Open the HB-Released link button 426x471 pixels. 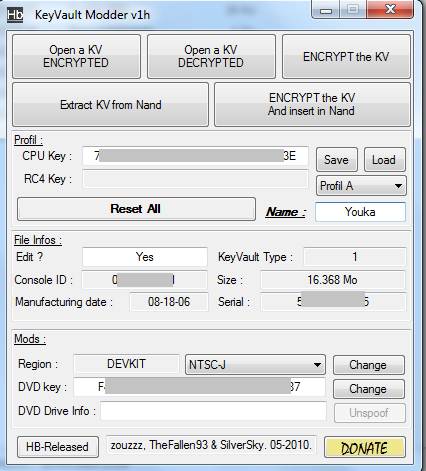tap(58, 447)
